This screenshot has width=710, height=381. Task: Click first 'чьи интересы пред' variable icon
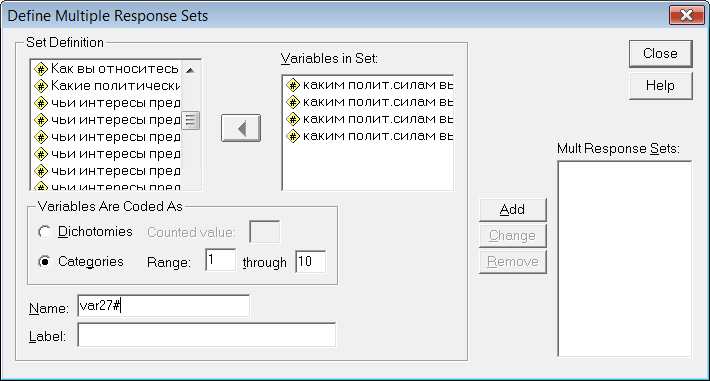coord(41,103)
